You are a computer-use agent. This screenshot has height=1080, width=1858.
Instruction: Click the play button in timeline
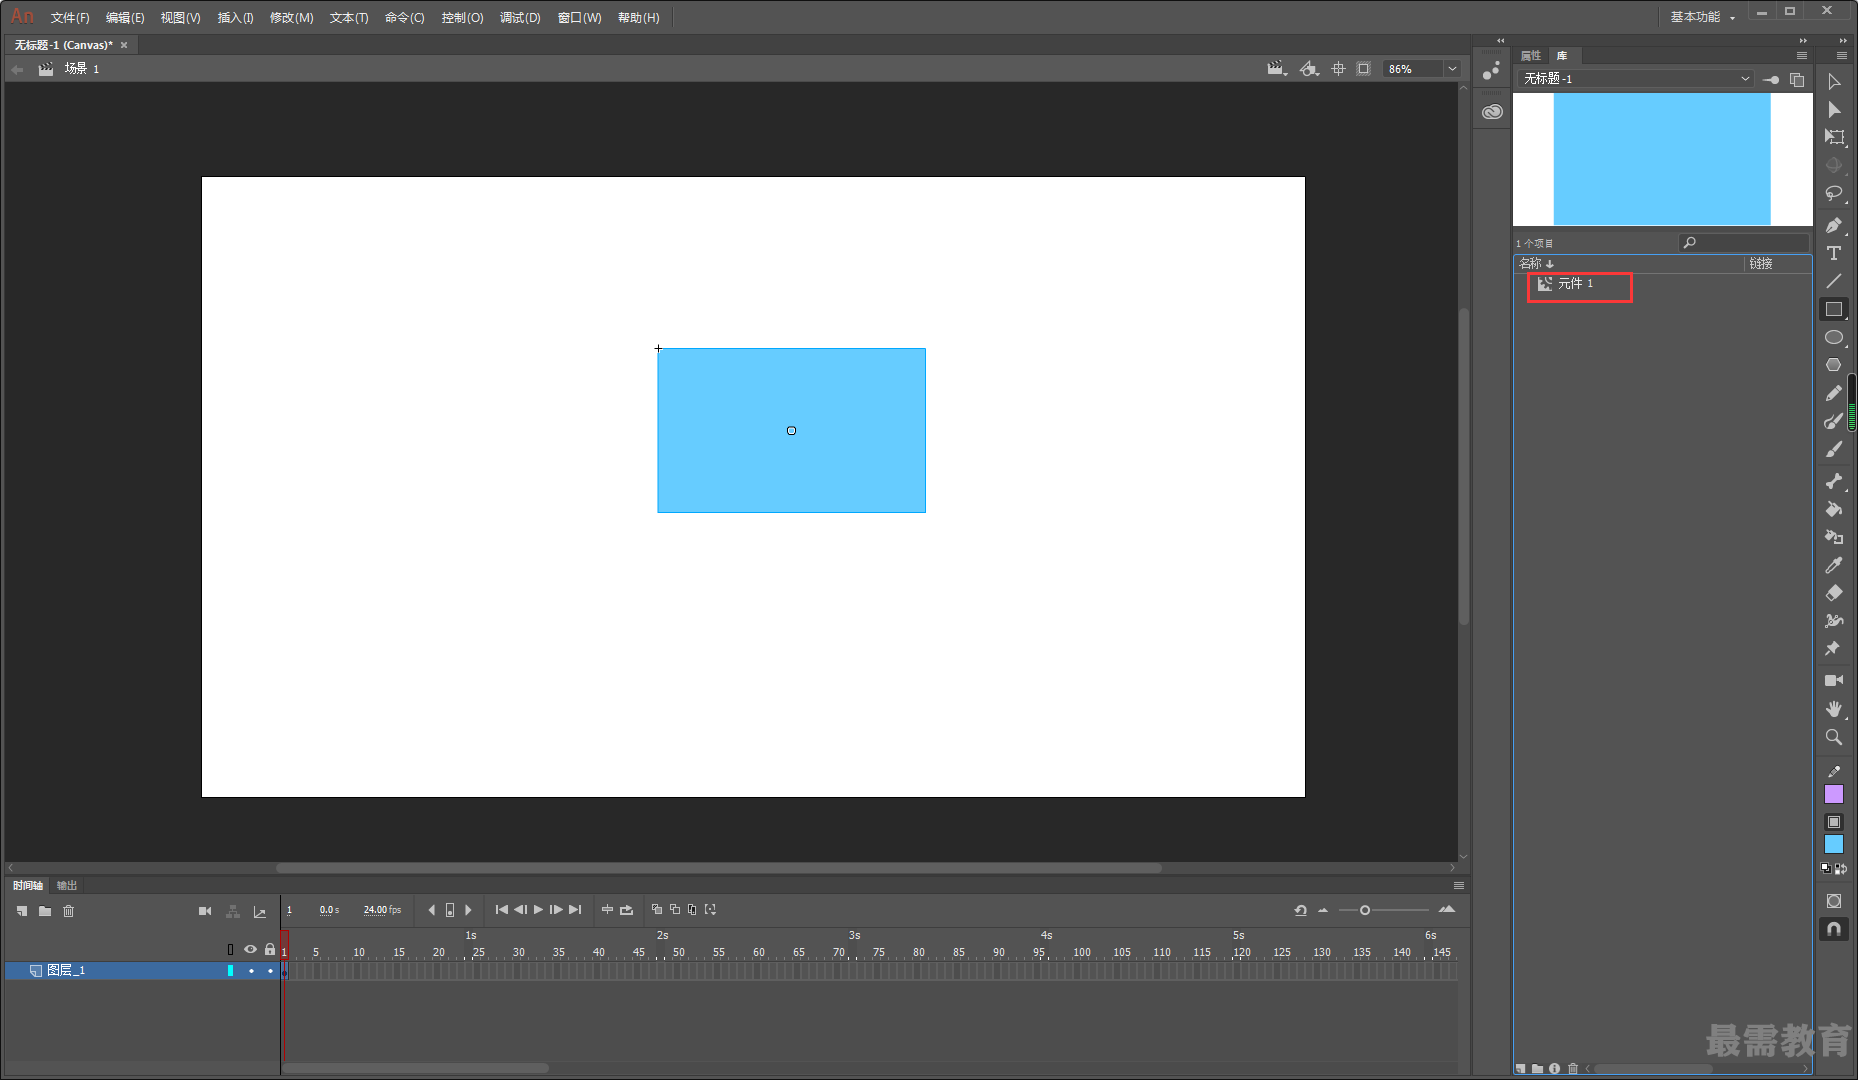538,910
